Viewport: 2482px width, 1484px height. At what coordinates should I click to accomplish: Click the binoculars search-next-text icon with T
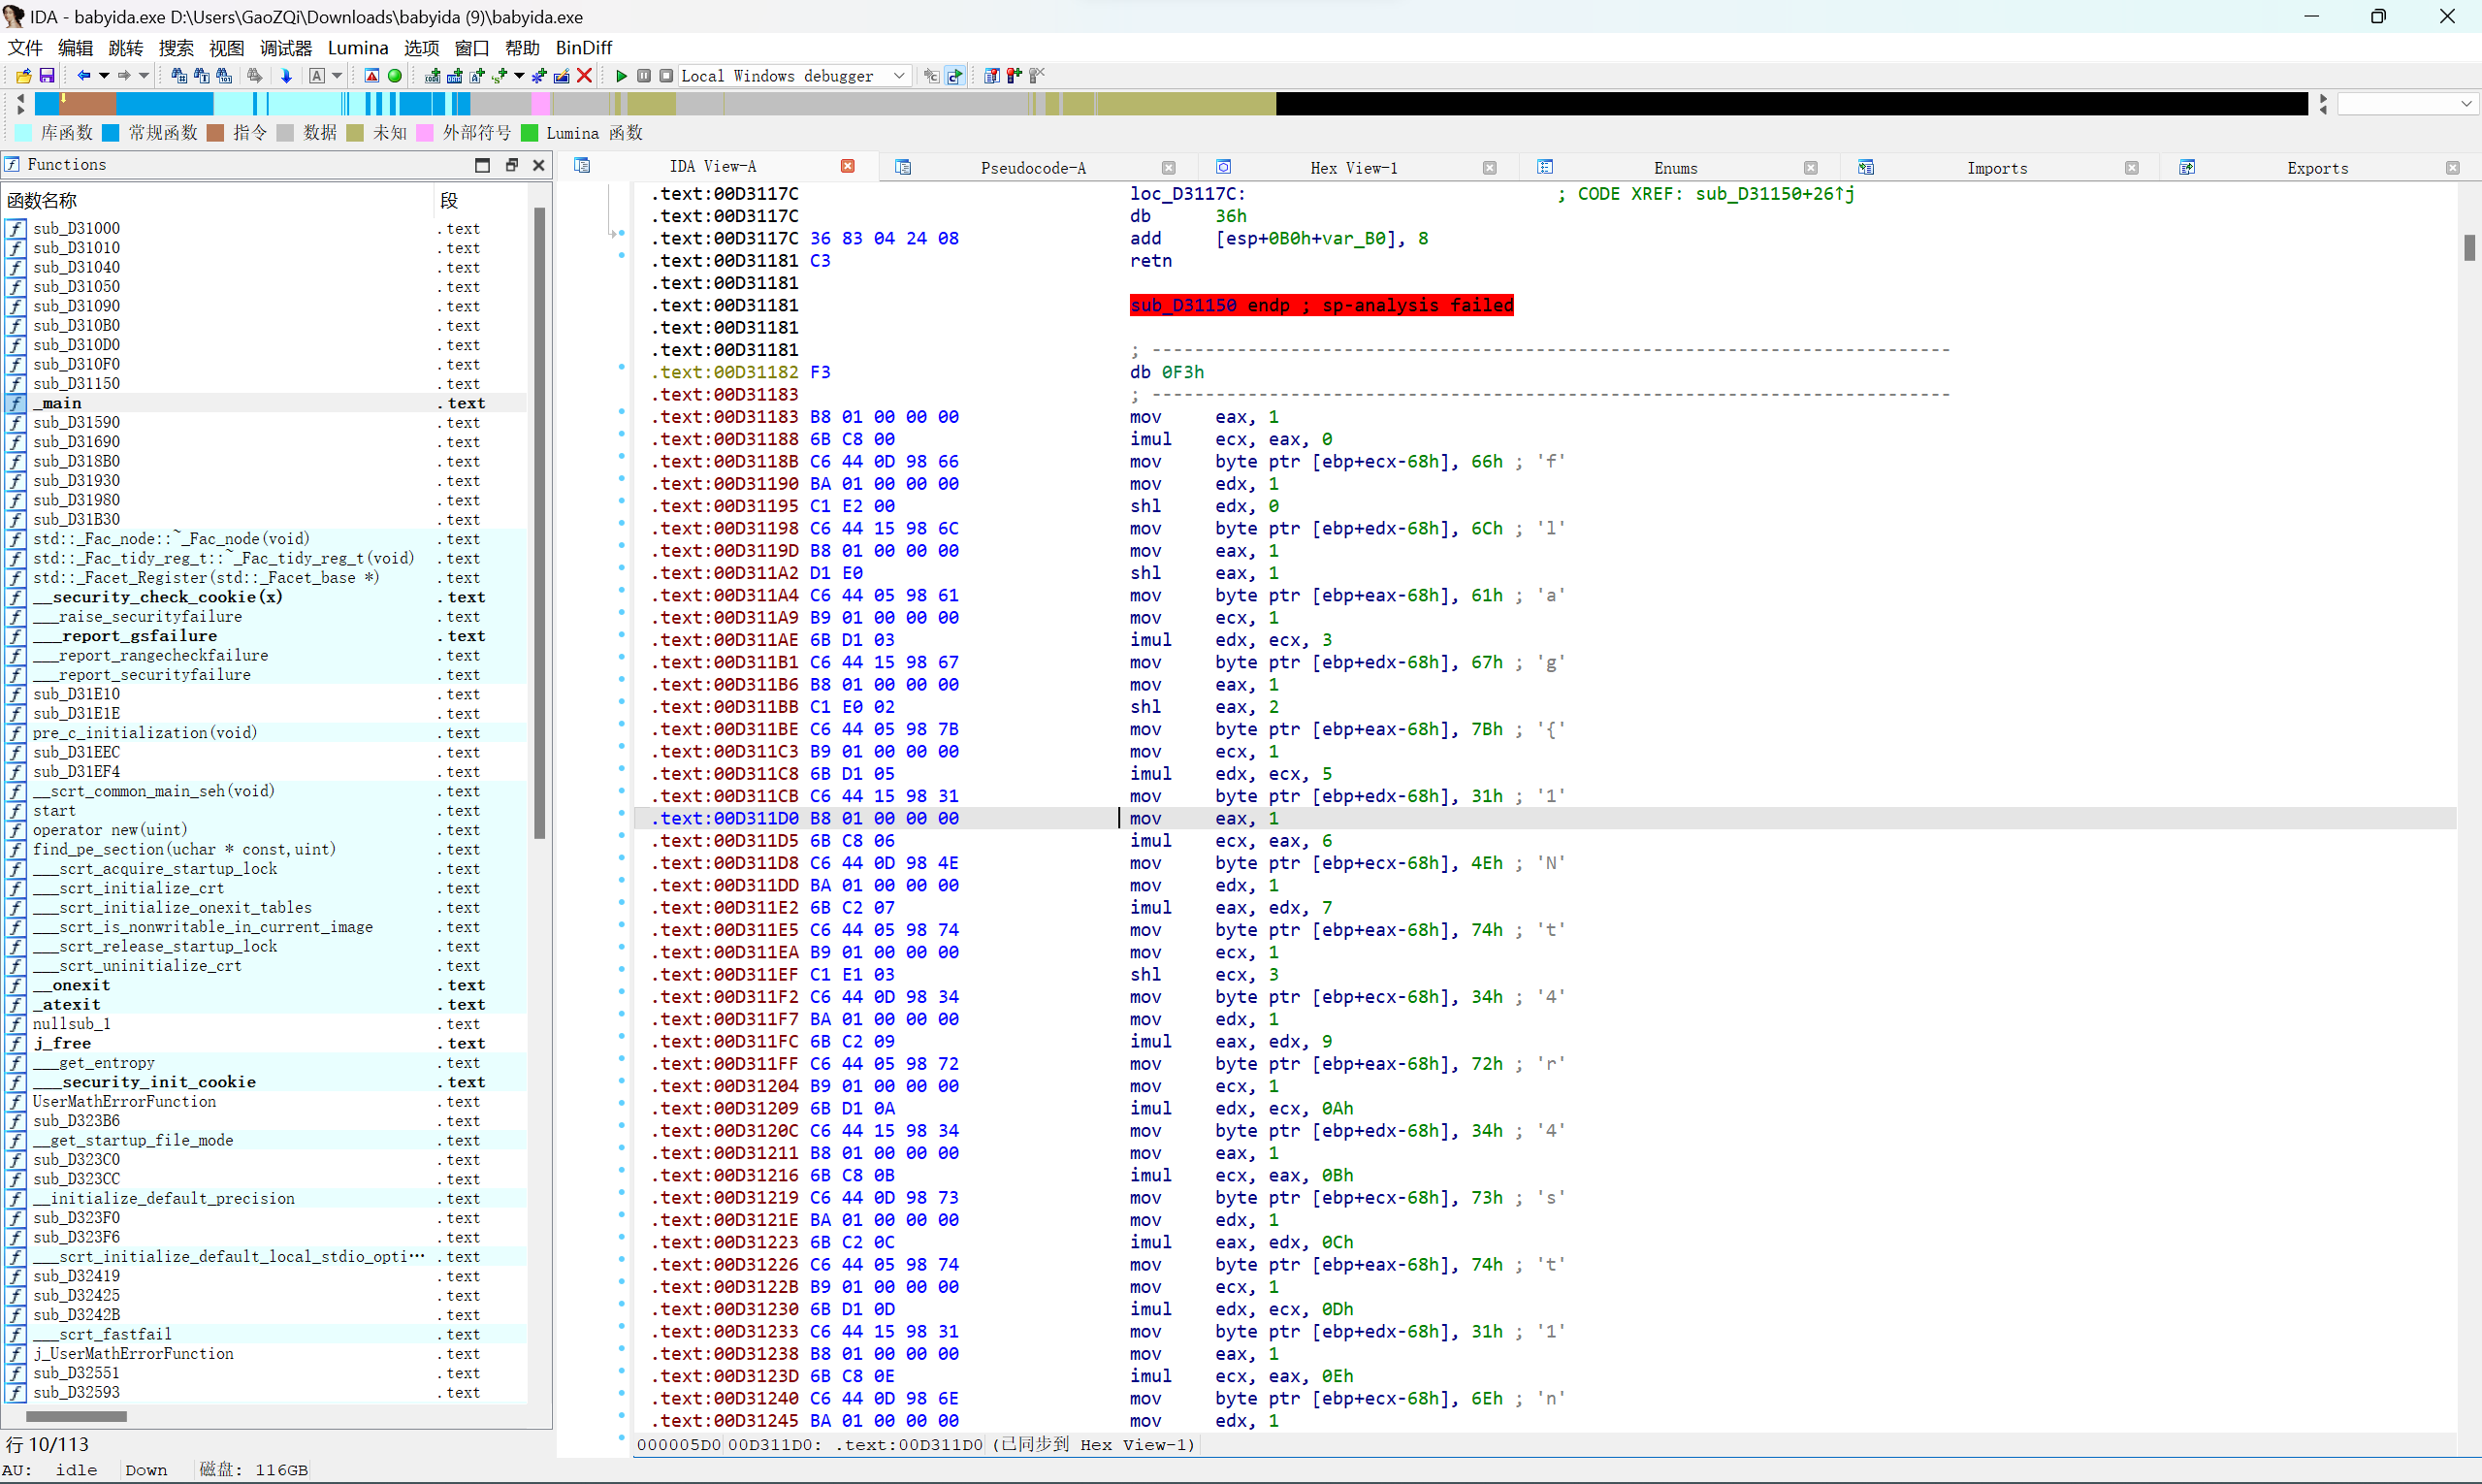202,76
